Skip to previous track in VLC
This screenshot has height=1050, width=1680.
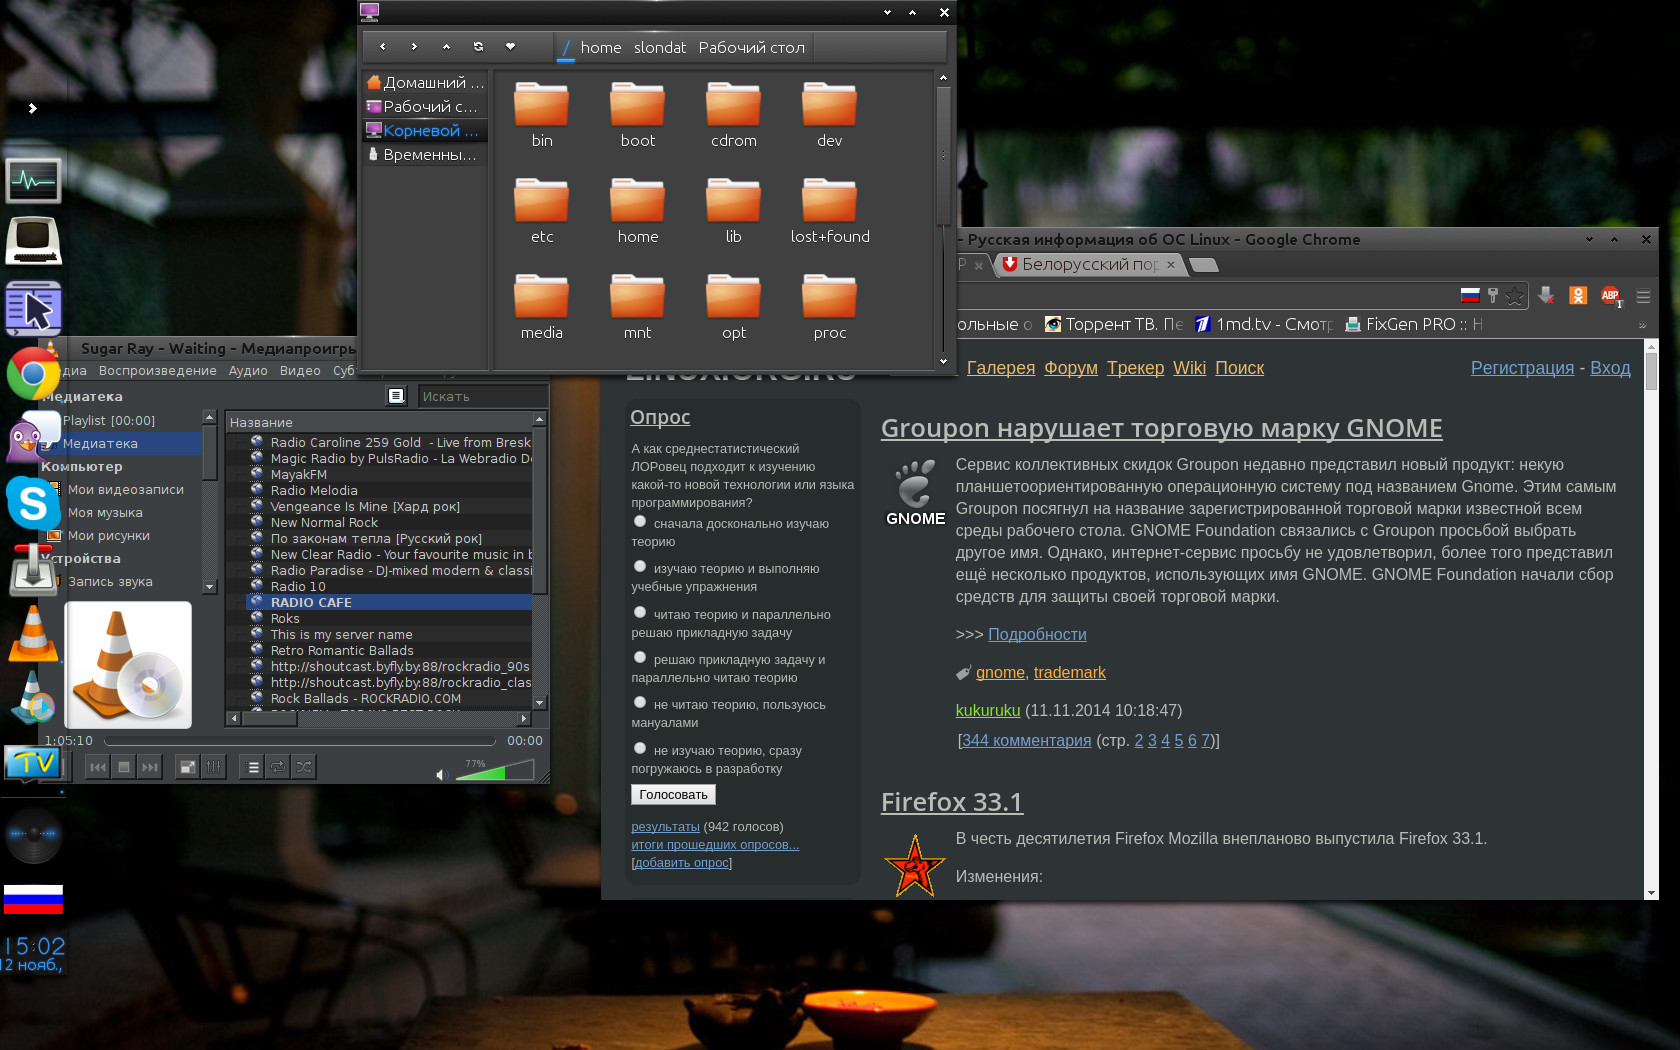(97, 767)
